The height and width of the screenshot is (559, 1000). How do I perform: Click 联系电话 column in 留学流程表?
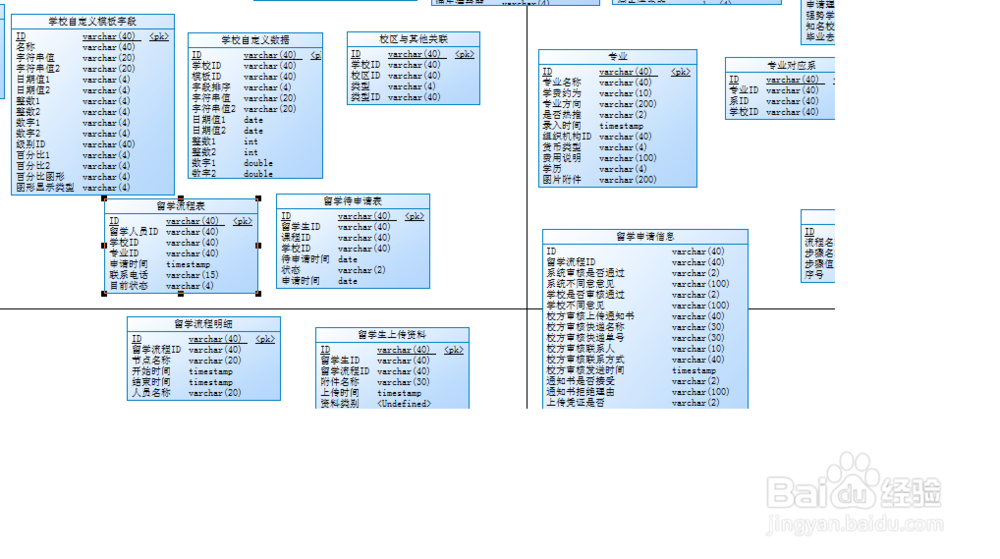pyautogui.click(x=129, y=275)
